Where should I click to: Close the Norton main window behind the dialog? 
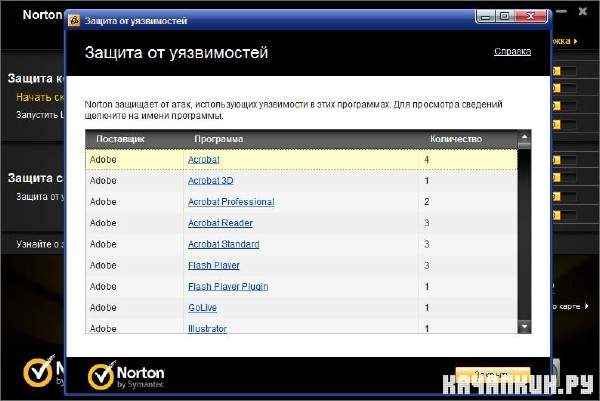[x=582, y=11]
